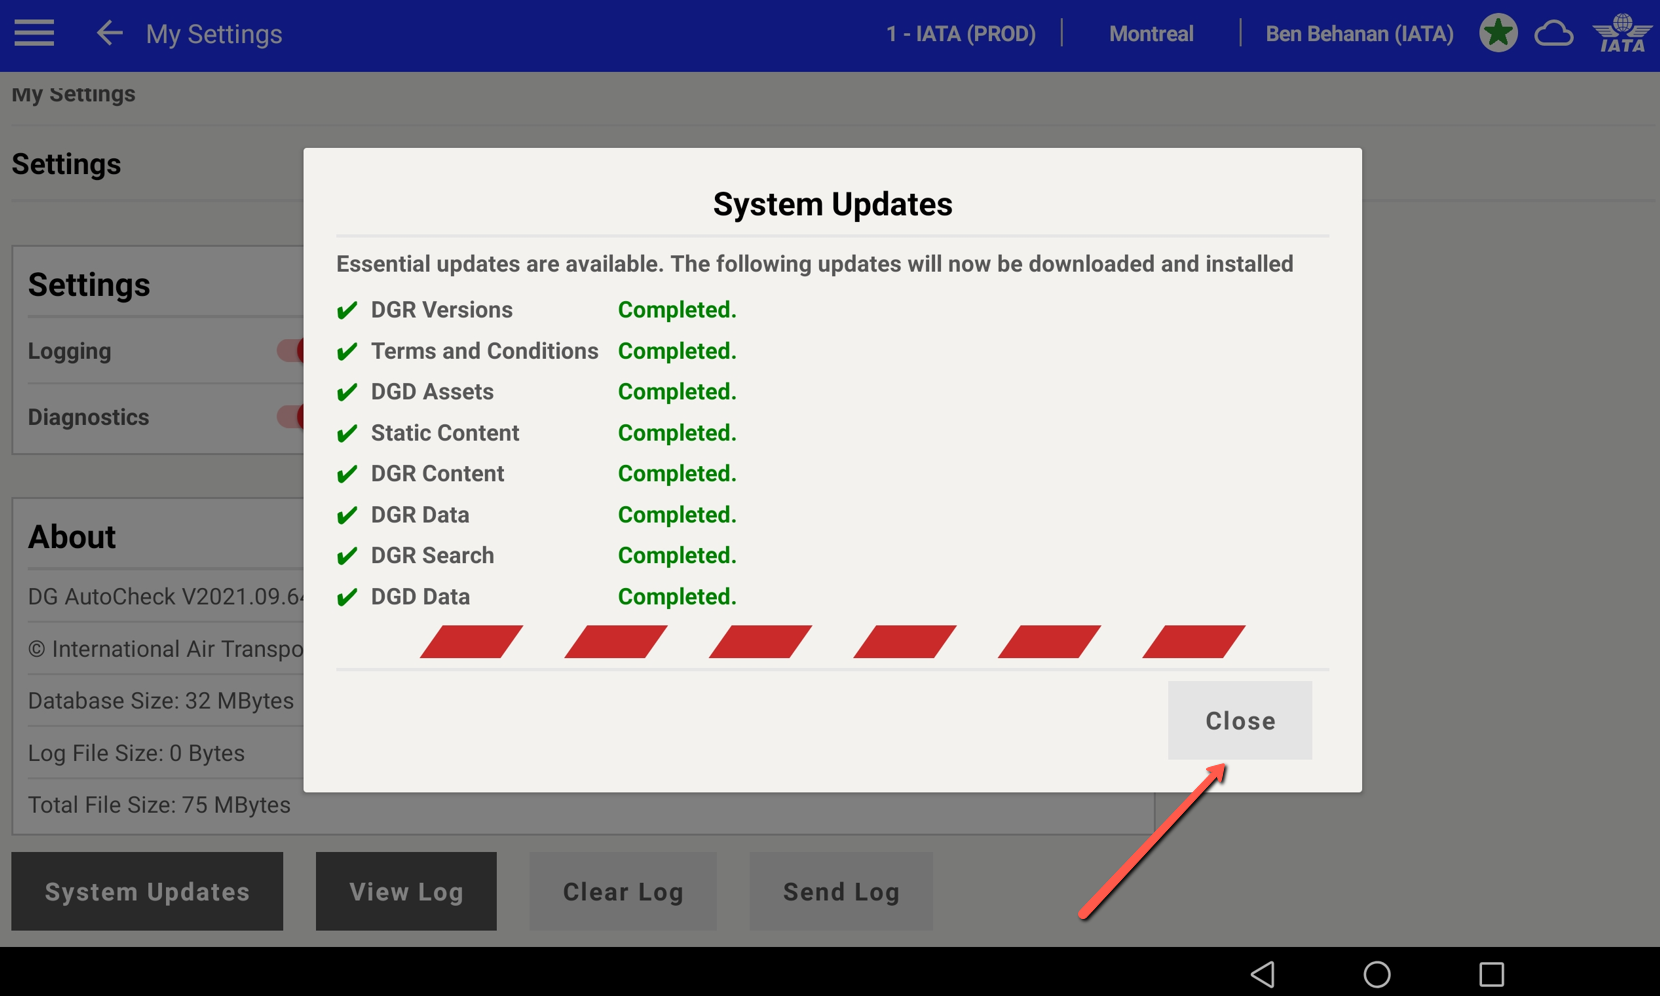Viewport: 1660px width, 996px height.
Task: Tap the Log File Size: 0 Bytes text
Action: (x=136, y=753)
